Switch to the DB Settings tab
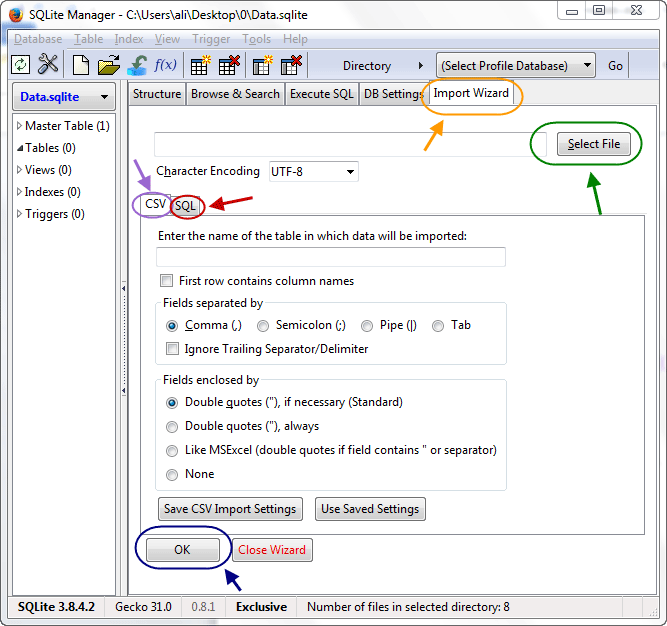This screenshot has width=667, height=626. 394,94
